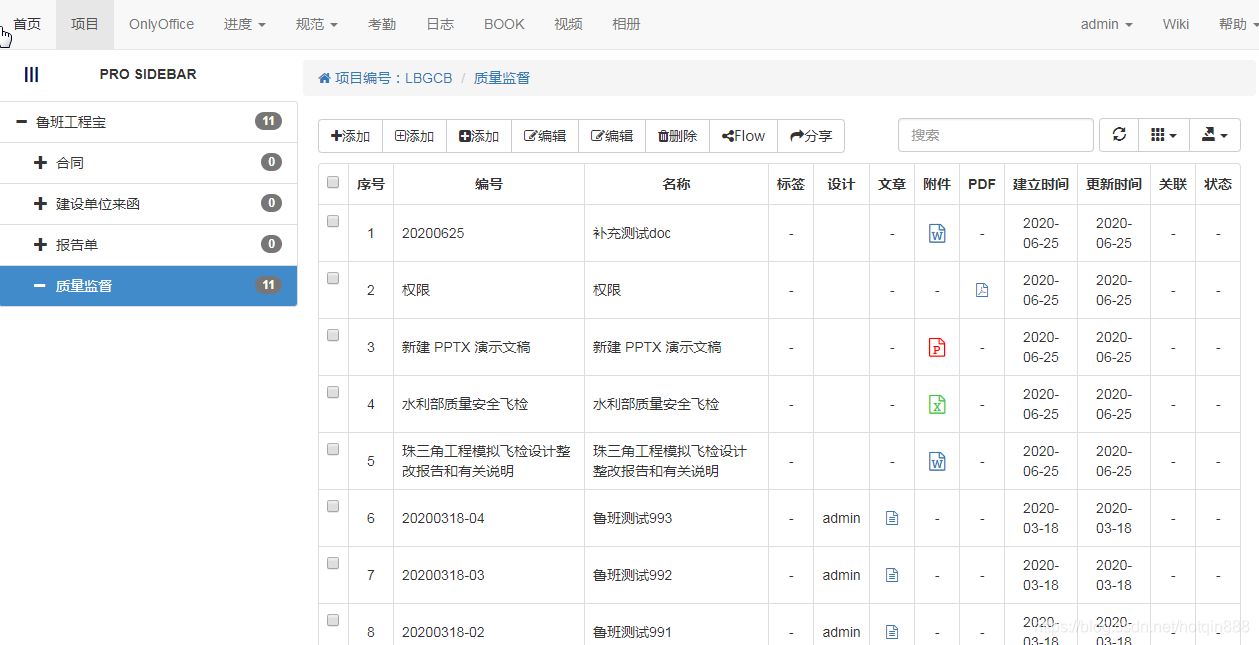Open the Word attachment for 珠三角工程模拟飞检设计整改报告
The image size is (1259, 645).
937,461
